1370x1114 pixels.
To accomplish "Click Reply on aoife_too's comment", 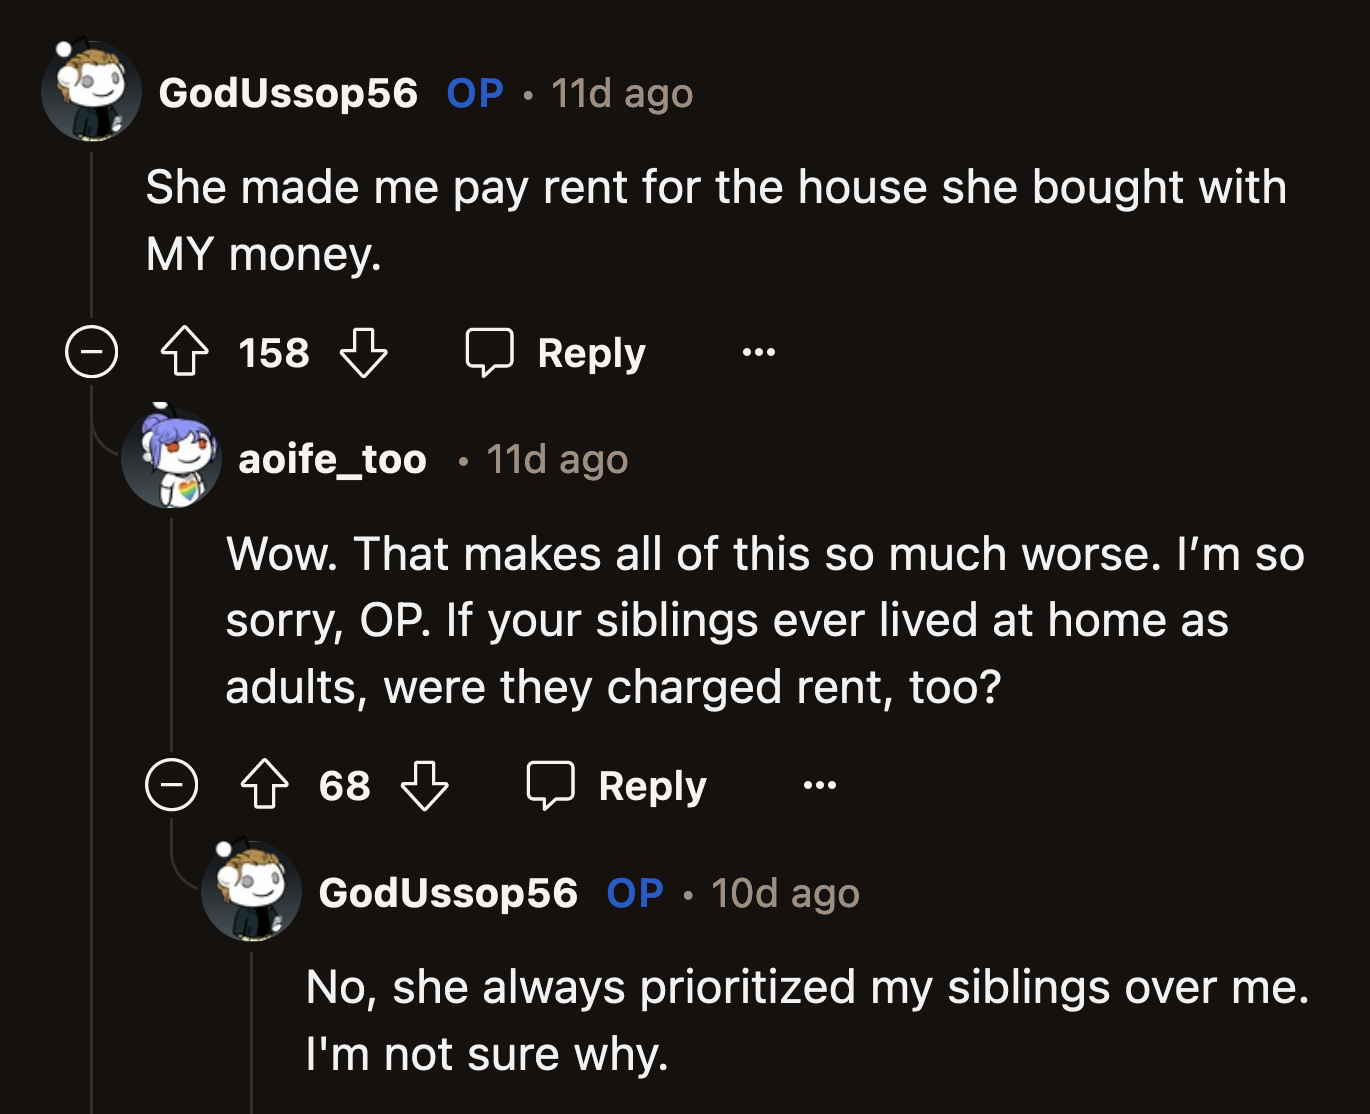I will click(652, 785).
